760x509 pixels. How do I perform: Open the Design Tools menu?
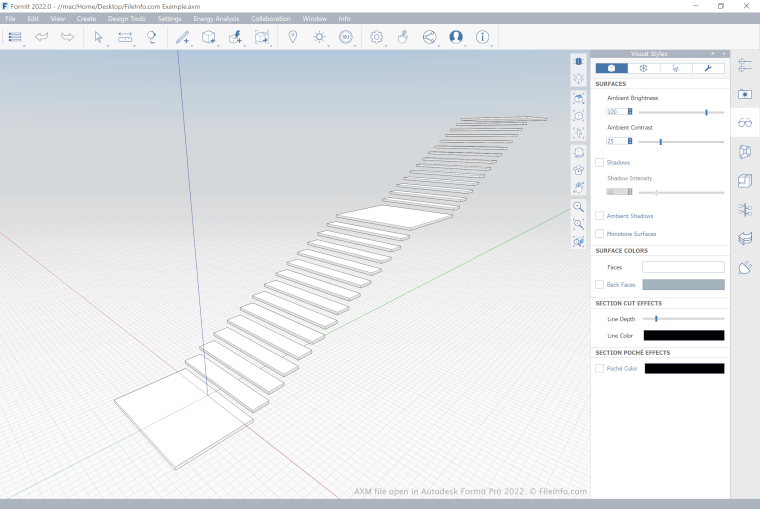pos(126,19)
